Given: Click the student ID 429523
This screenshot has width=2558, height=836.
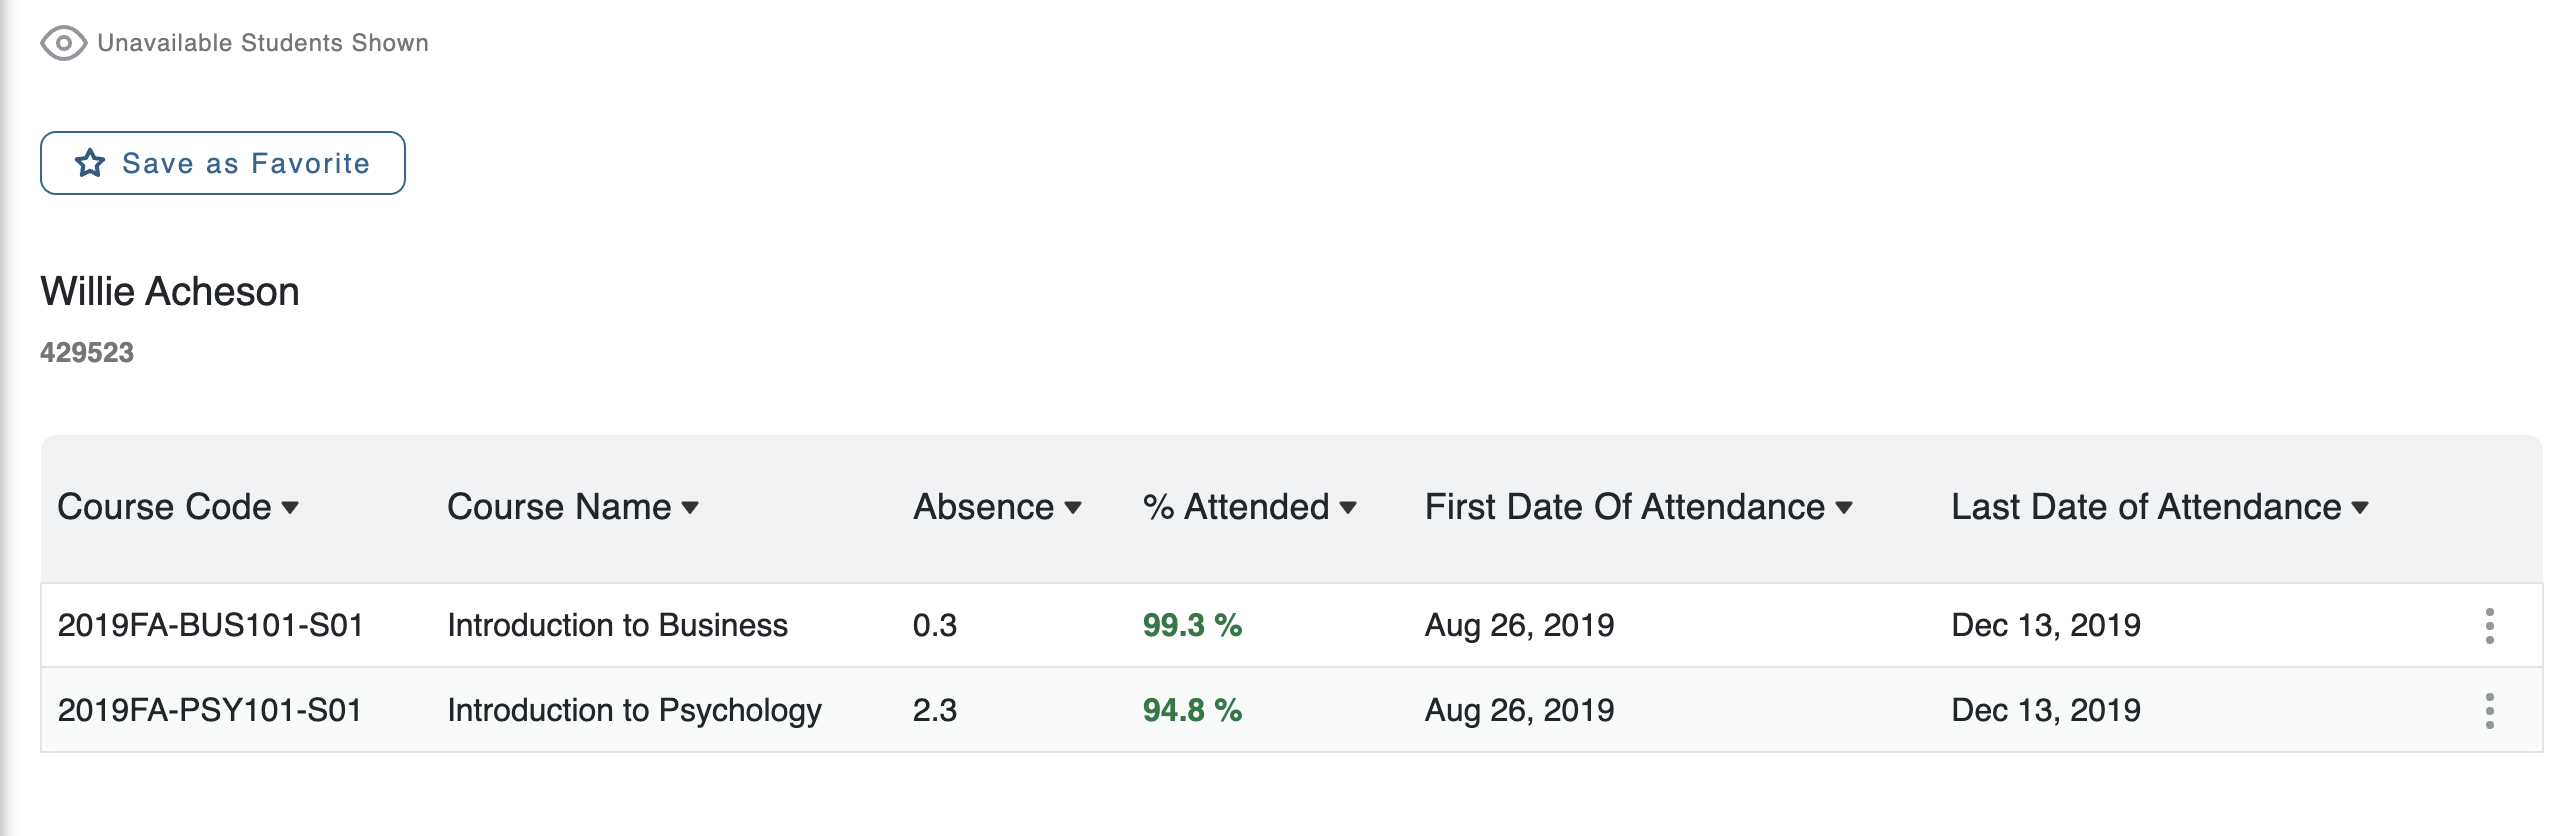Looking at the screenshot, I should point(87,353).
